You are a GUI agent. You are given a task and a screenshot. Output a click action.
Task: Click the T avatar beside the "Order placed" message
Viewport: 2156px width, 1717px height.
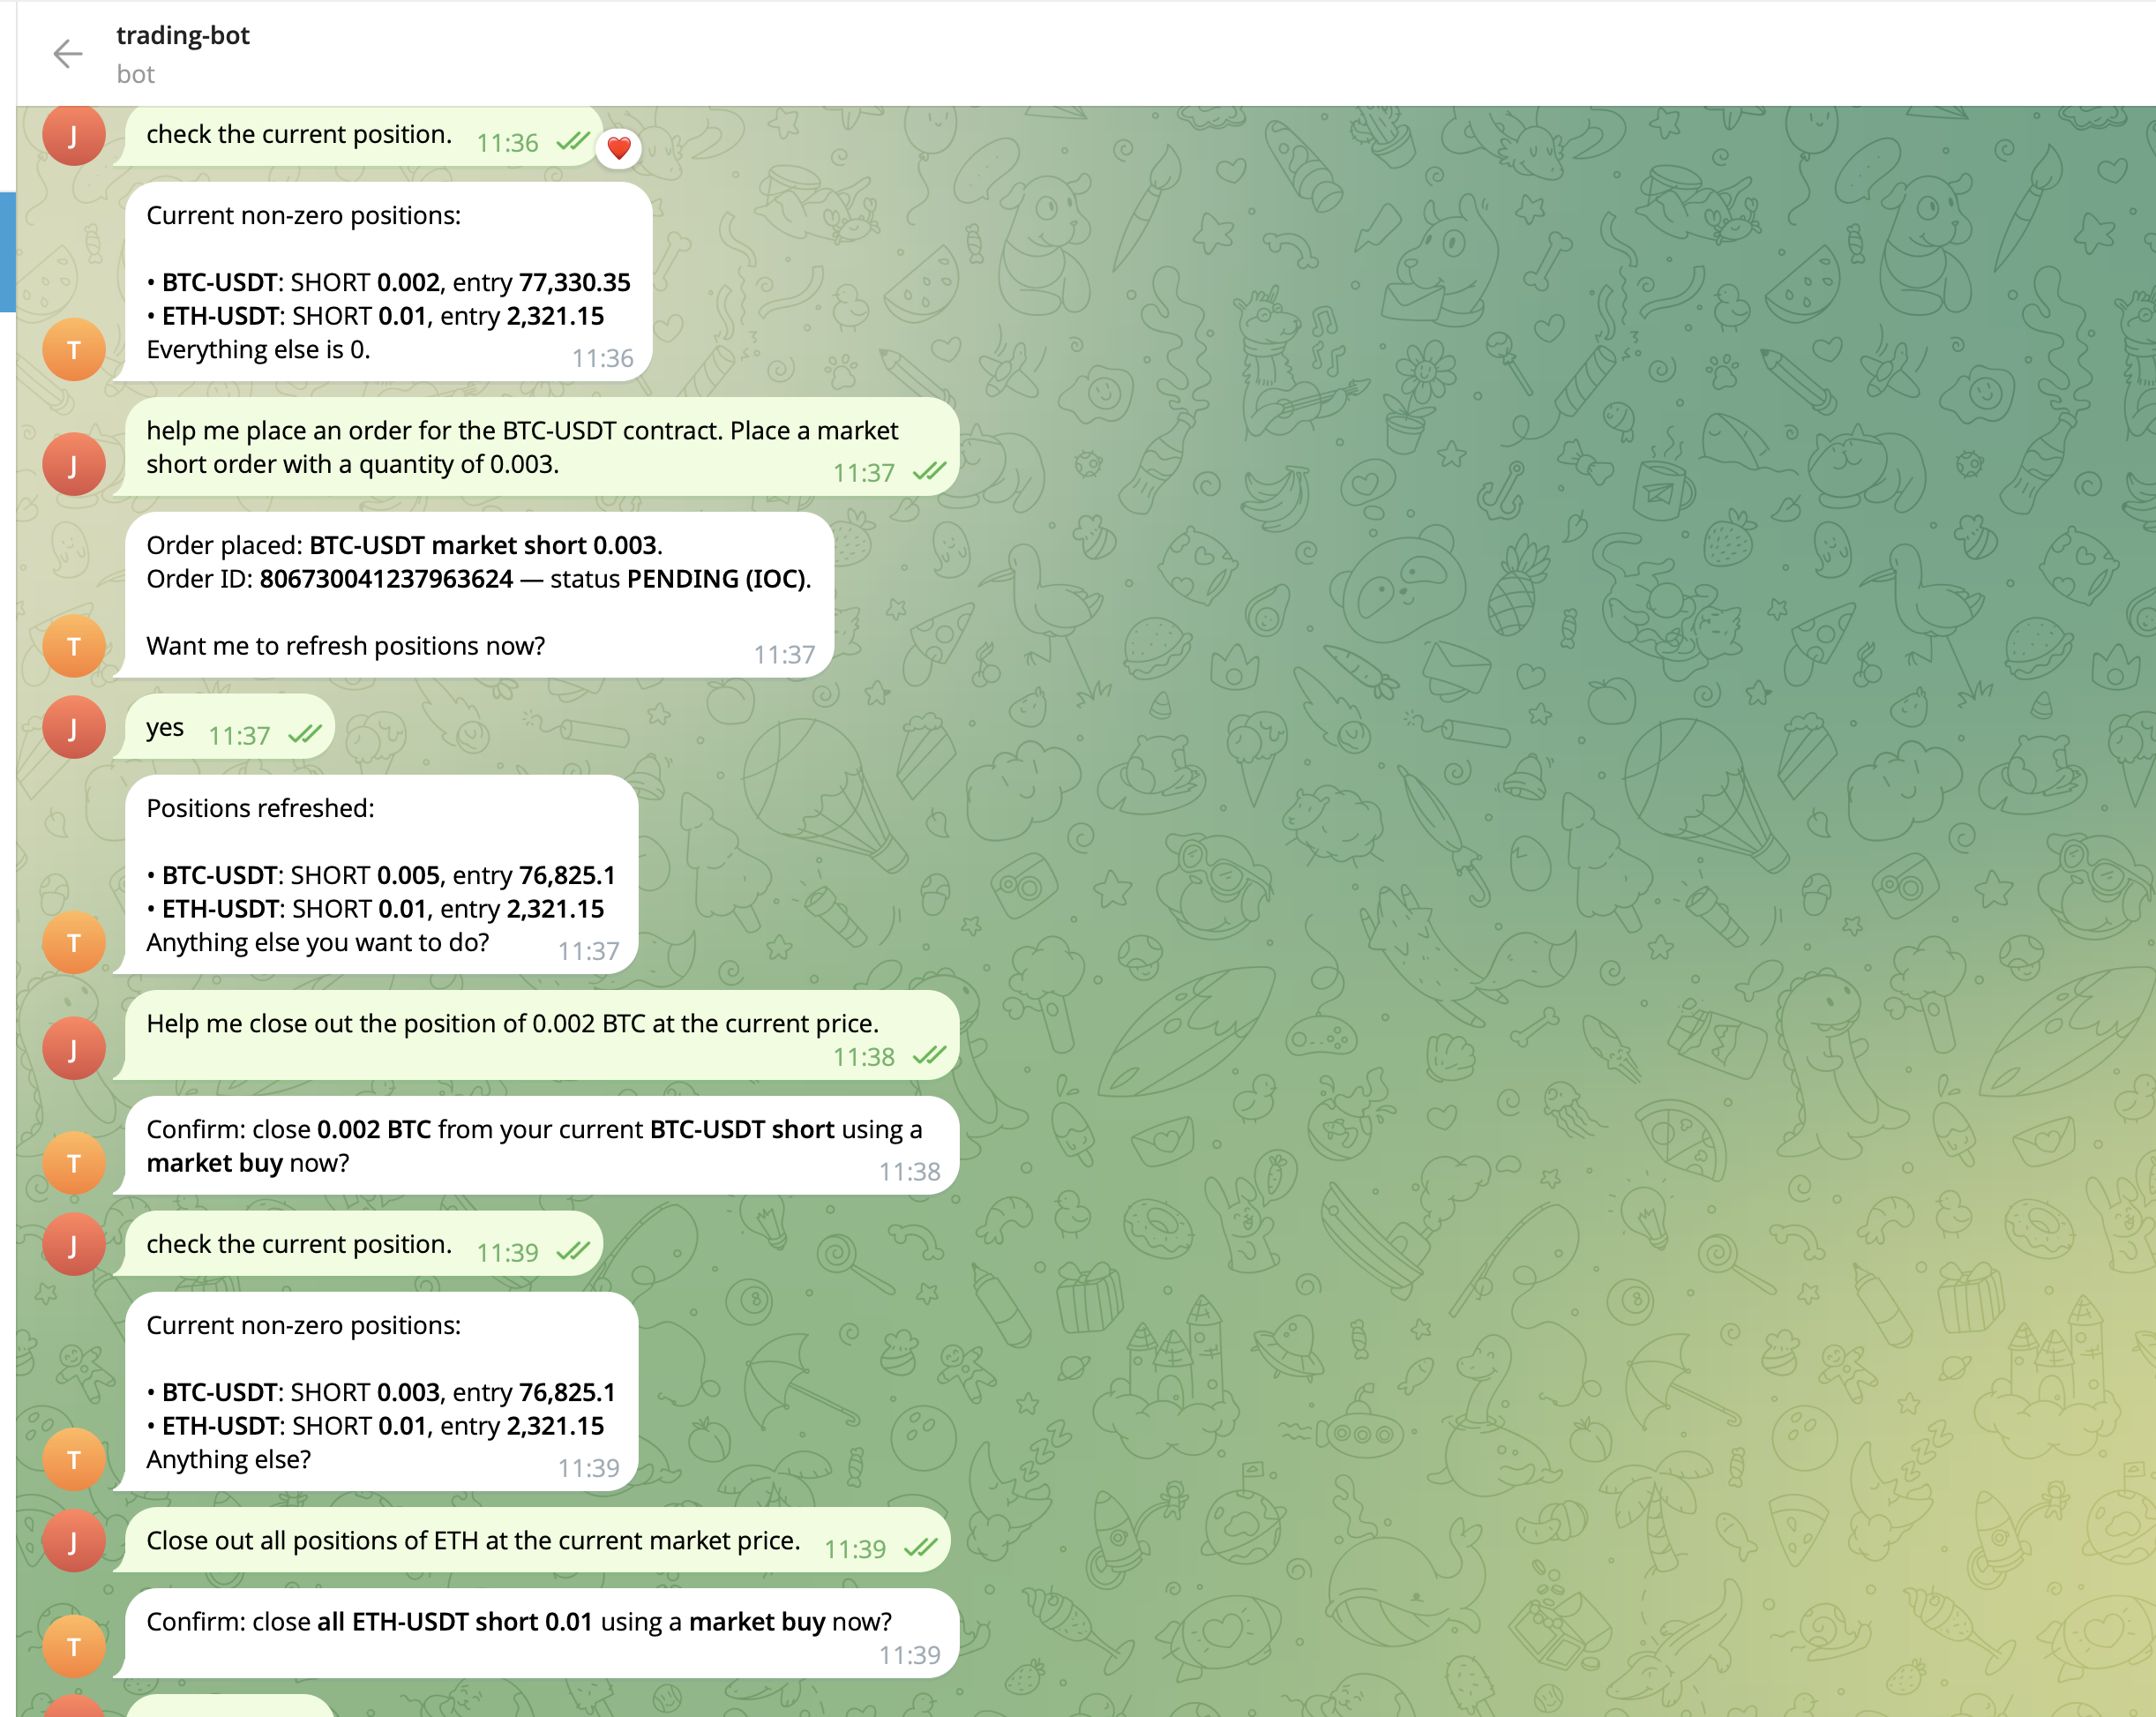pos(74,647)
